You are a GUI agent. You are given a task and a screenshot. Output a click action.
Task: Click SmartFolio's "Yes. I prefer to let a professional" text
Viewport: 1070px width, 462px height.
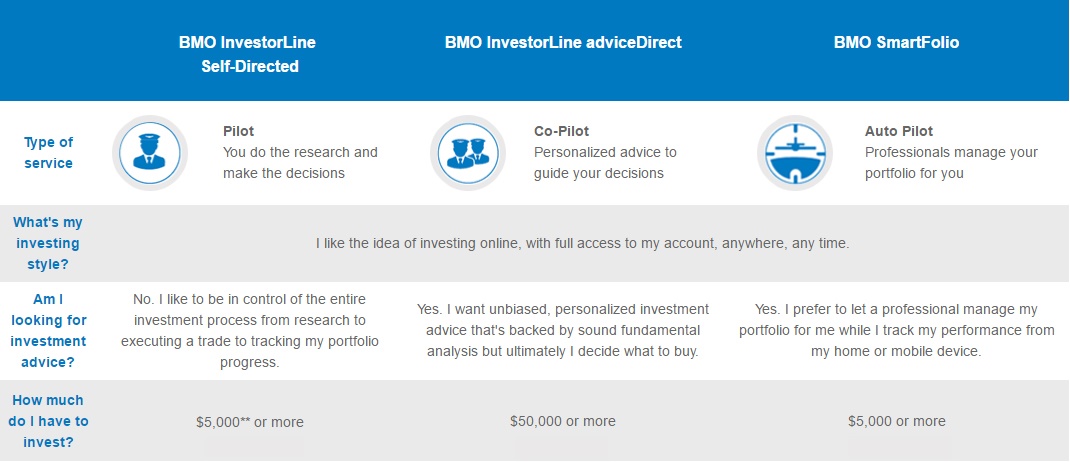tap(897, 330)
